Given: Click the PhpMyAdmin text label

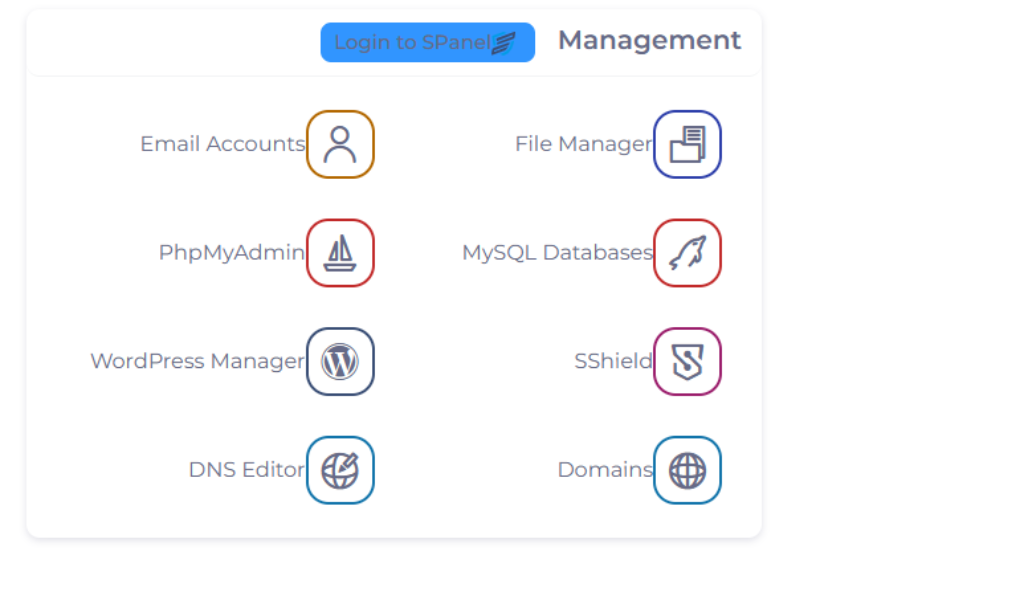Looking at the screenshot, I should click(x=232, y=253).
